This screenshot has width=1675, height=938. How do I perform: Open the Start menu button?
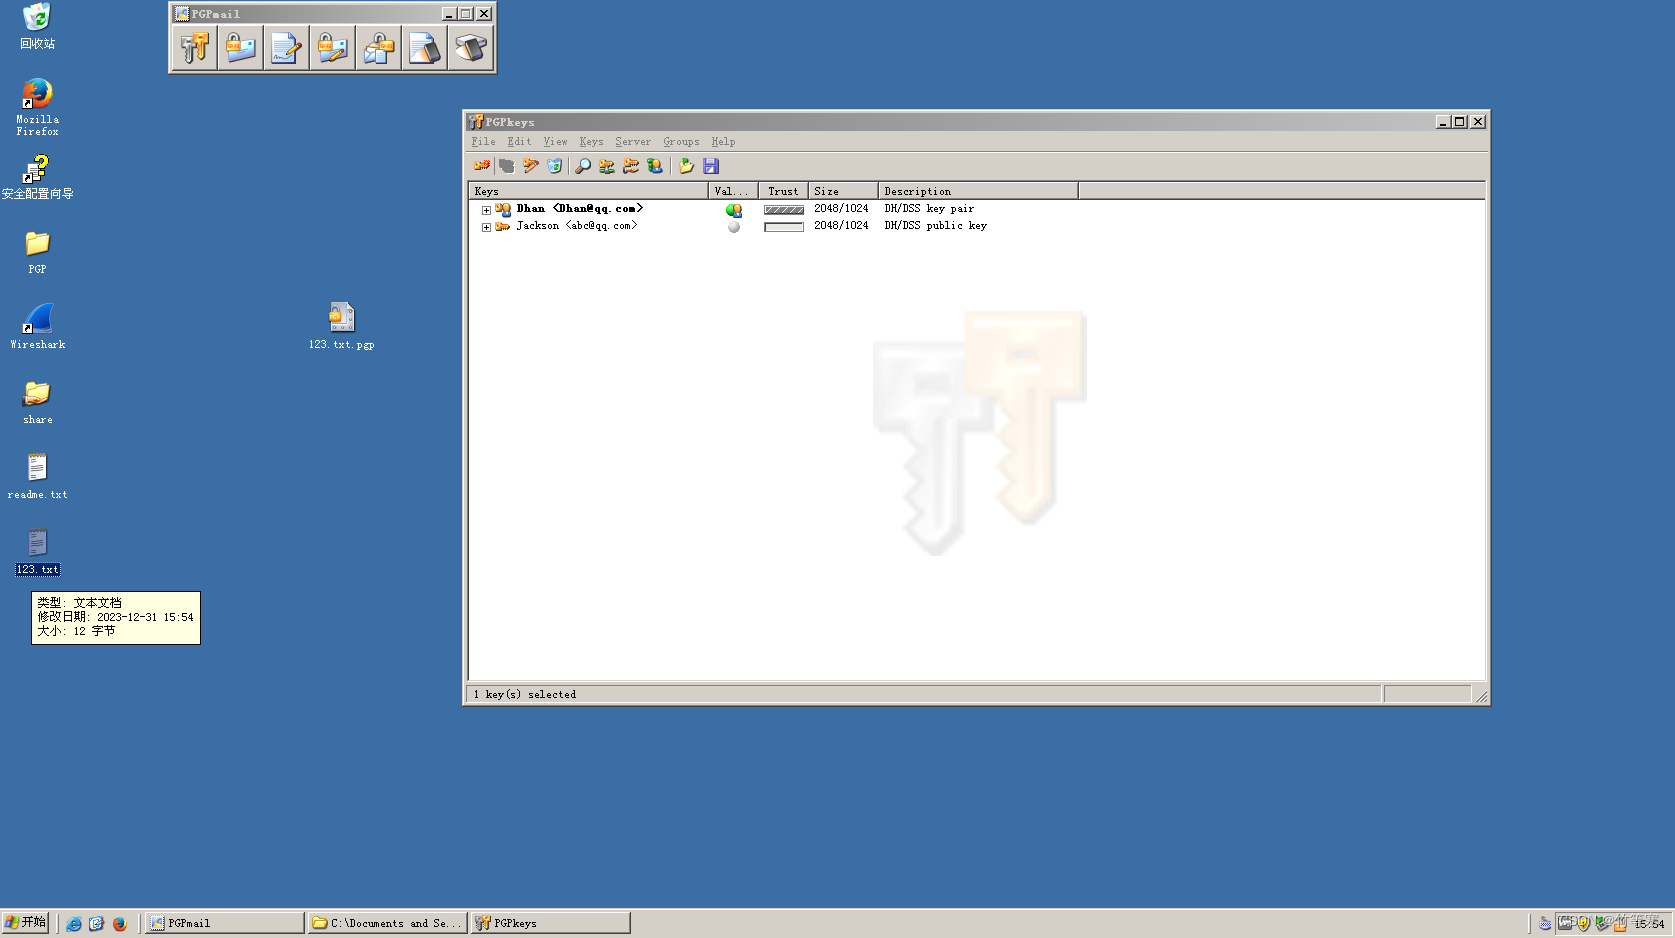tap(25, 923)
